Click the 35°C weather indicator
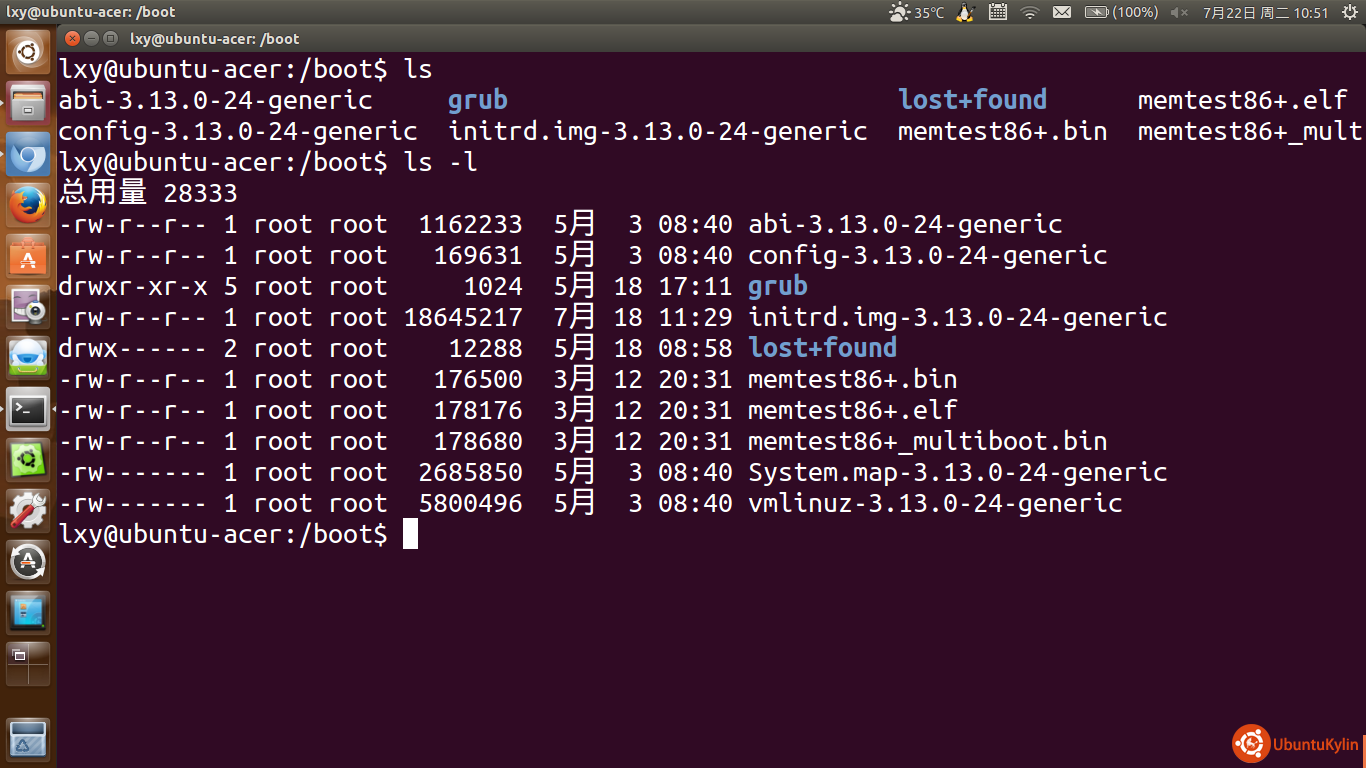 click(x=916, y=12)
